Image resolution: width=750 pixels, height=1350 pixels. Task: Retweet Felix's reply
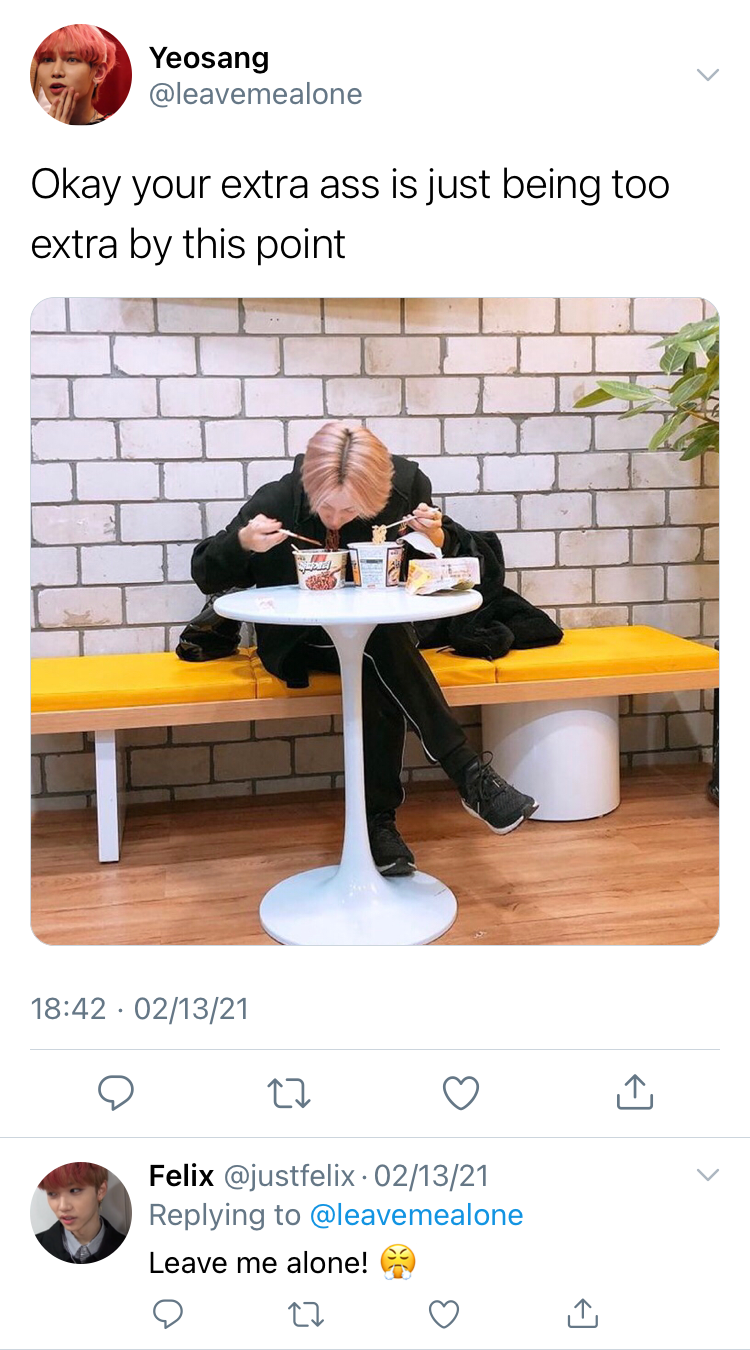[x=305, y=1314]
